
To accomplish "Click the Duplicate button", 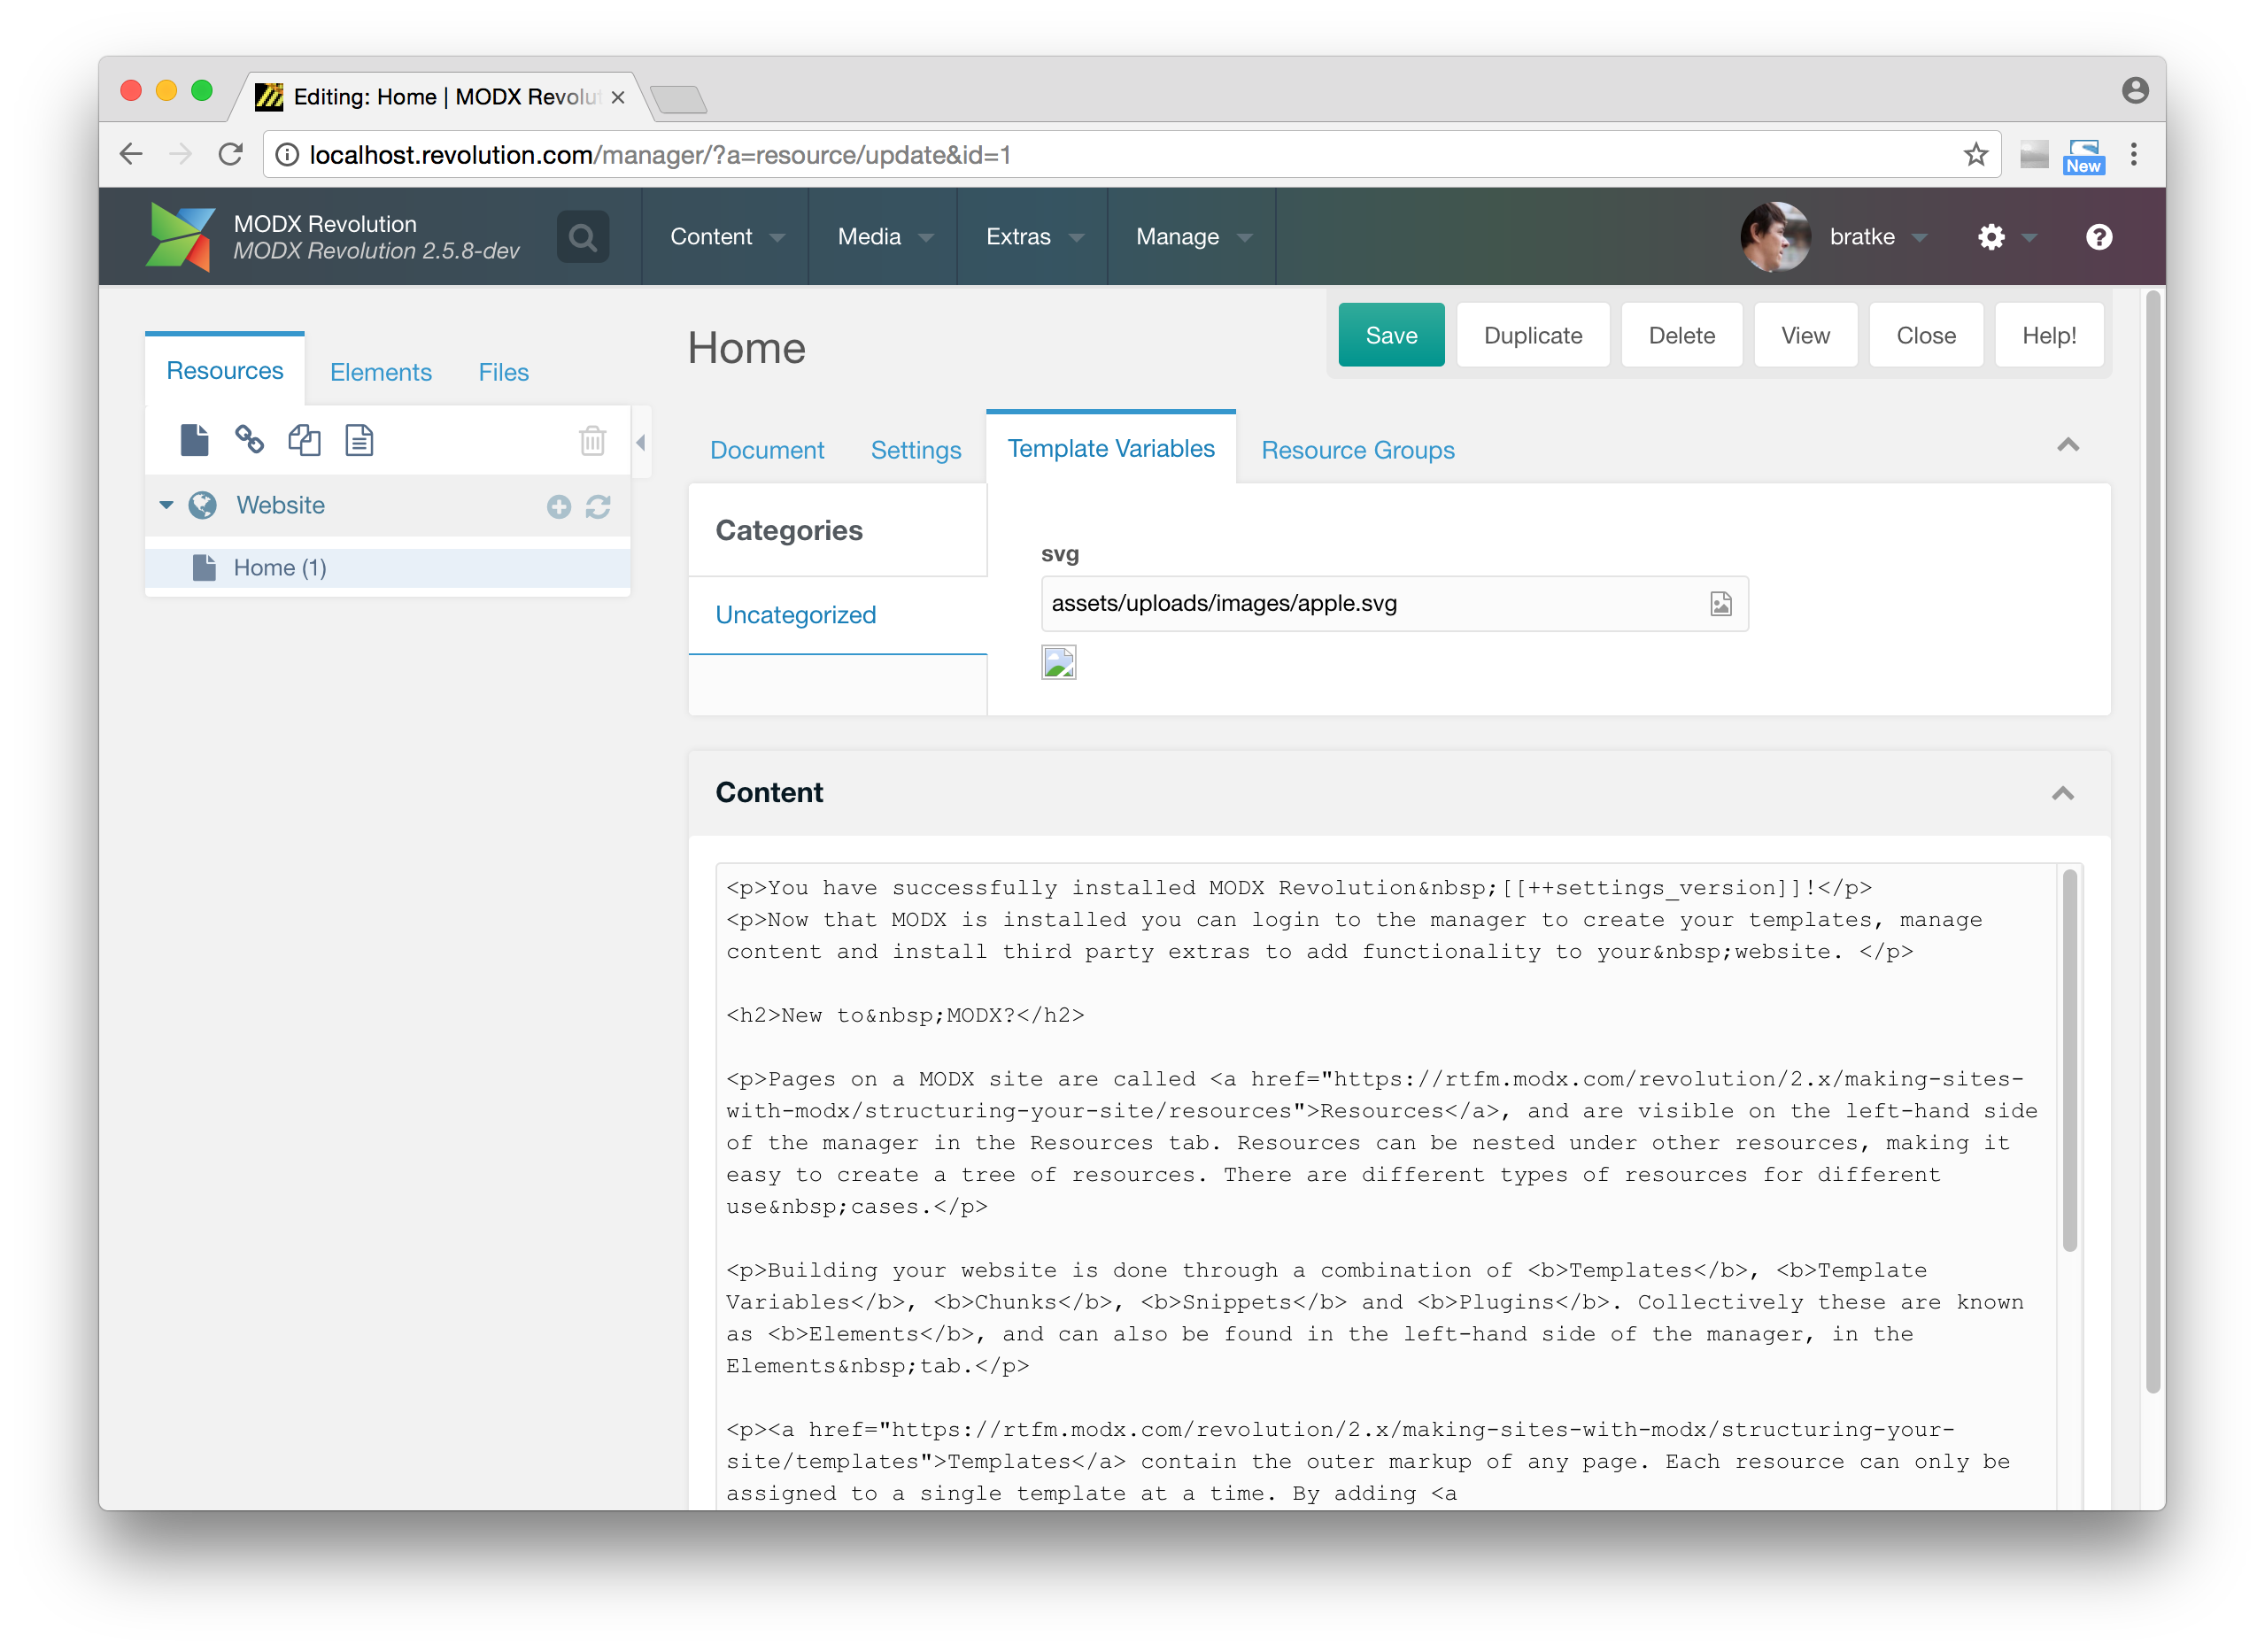I will pos(1532,336).
